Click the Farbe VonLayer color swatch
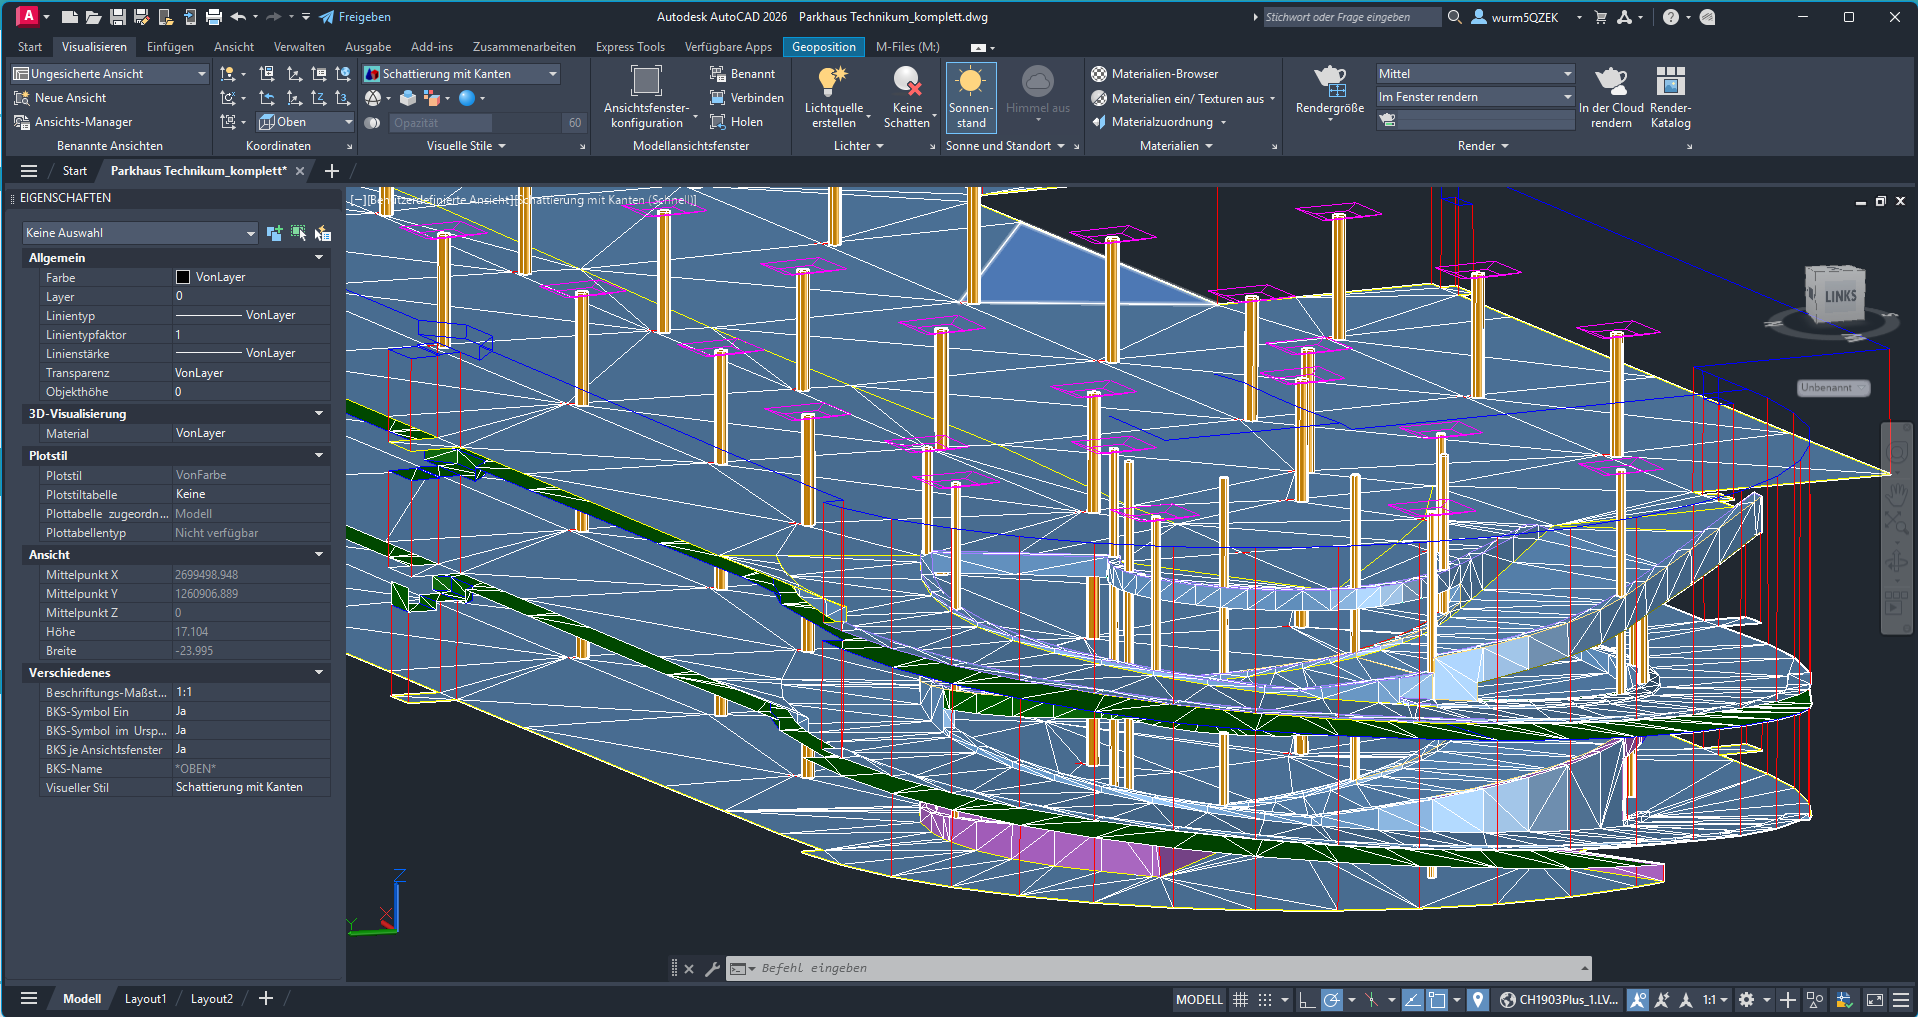The height and width of the screenshot is (1017, 1918). [x=183, y=277]
